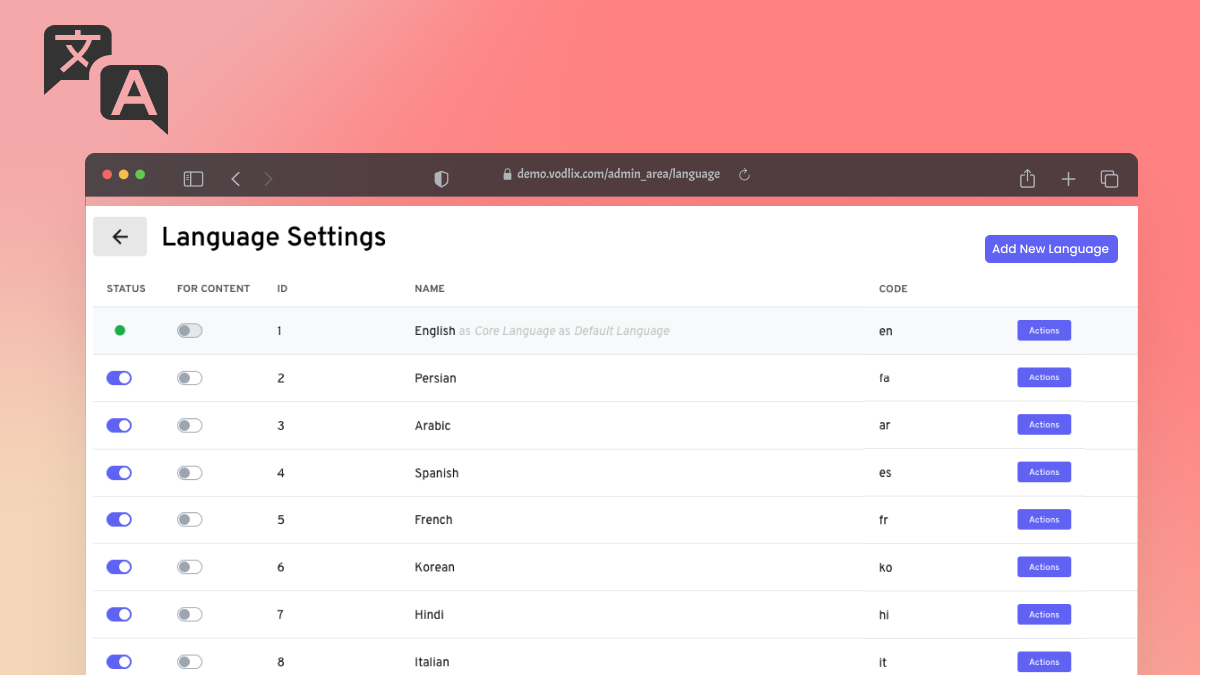Image resolution: width=1224 pixels, height=675 pixels.
Task: Click the back arrow beside Language Settings
Action: click(120, 237)
